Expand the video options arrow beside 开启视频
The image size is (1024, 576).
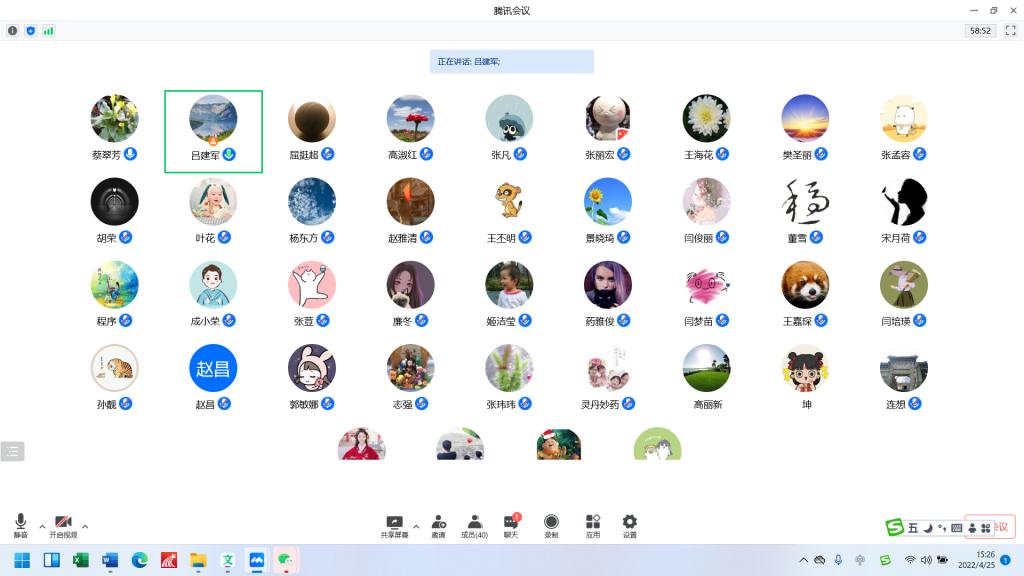point(85,526)
